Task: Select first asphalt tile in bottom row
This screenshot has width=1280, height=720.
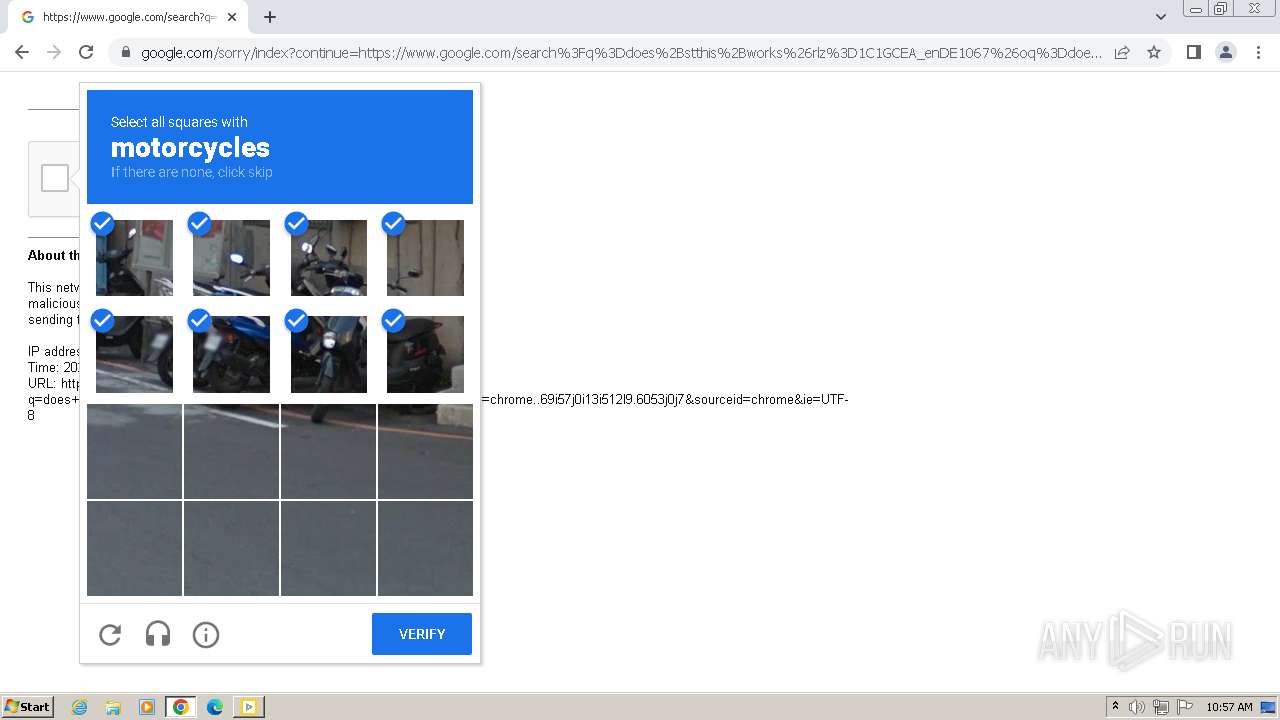Action: pos(134,548)
